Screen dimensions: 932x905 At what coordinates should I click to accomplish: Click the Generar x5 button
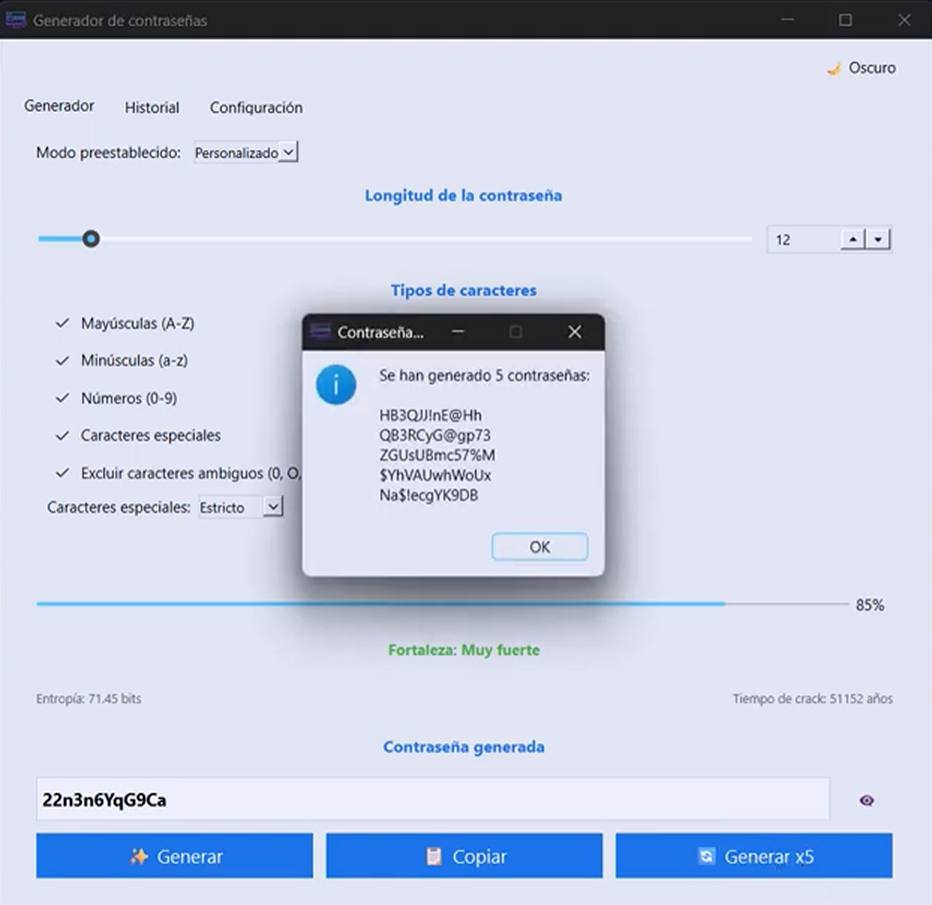(x=754, y=857)
